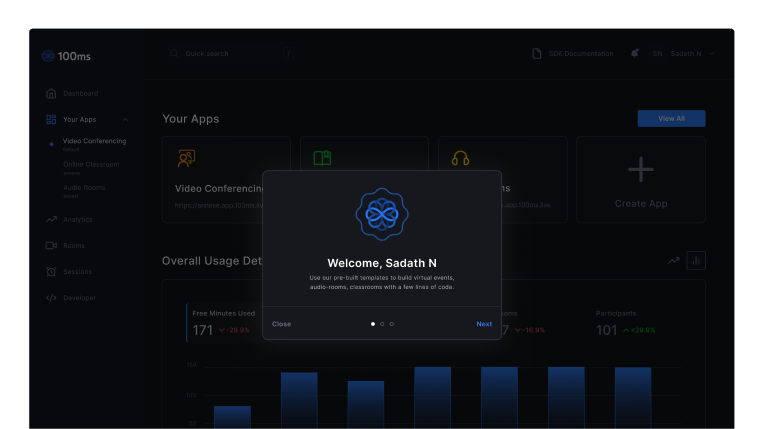This screenshot has height=429, width=764.
Task: Click the green book classroom card icon
Action: click(x=322, y=158)
